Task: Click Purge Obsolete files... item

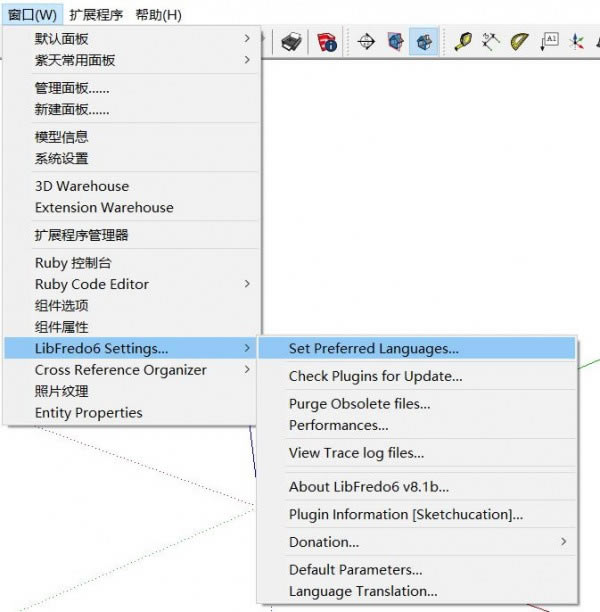Action: coord(417,404)
